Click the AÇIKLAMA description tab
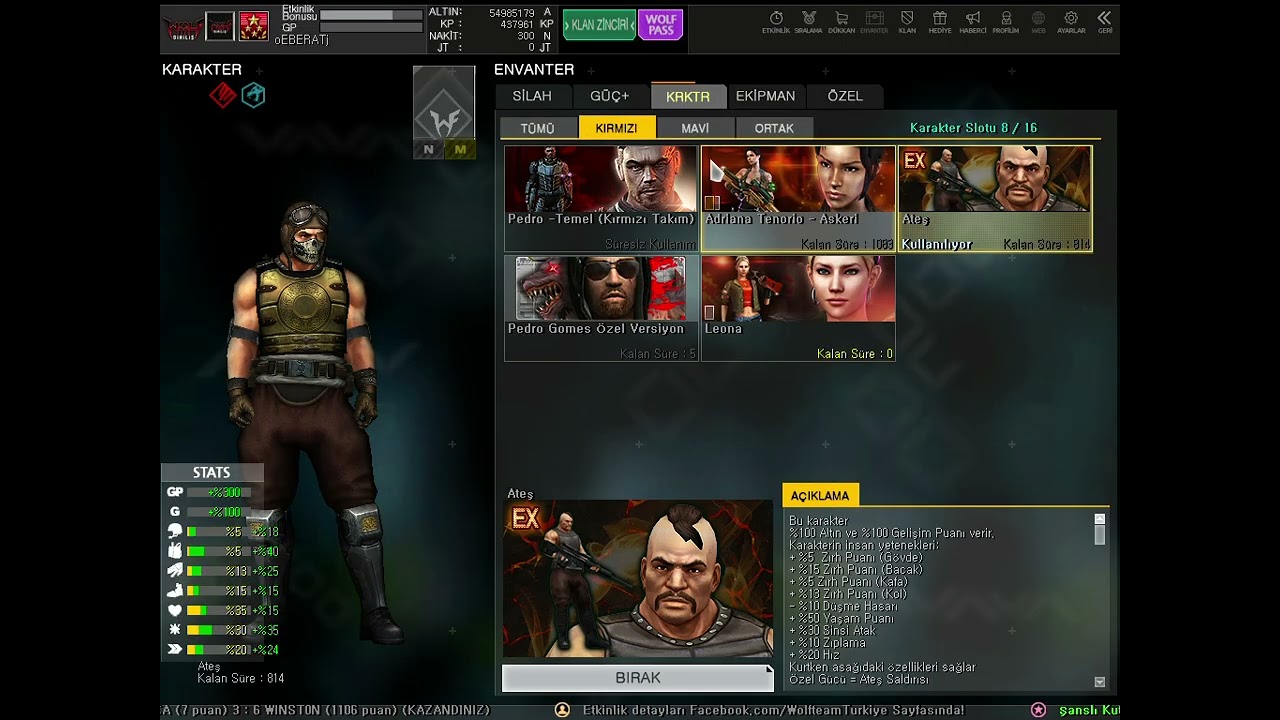Viewport: 1280px width, 720px height. pyautogui.click(x=820, y=495)
